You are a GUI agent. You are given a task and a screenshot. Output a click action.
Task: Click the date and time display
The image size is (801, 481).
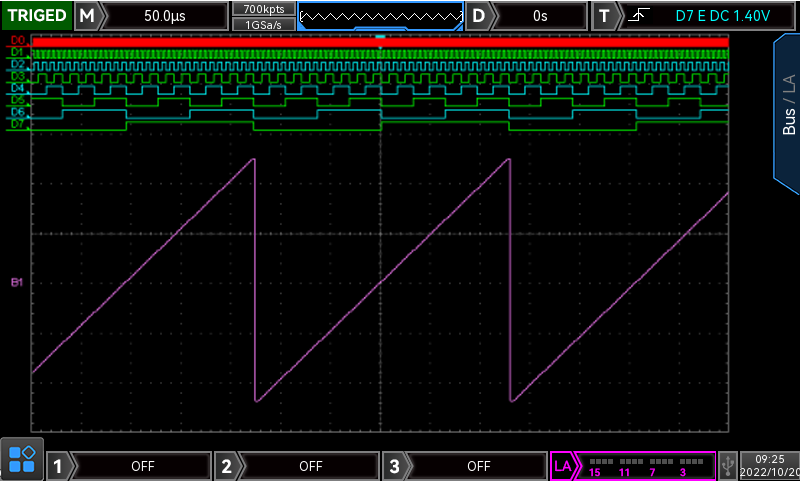click(770, 465)
